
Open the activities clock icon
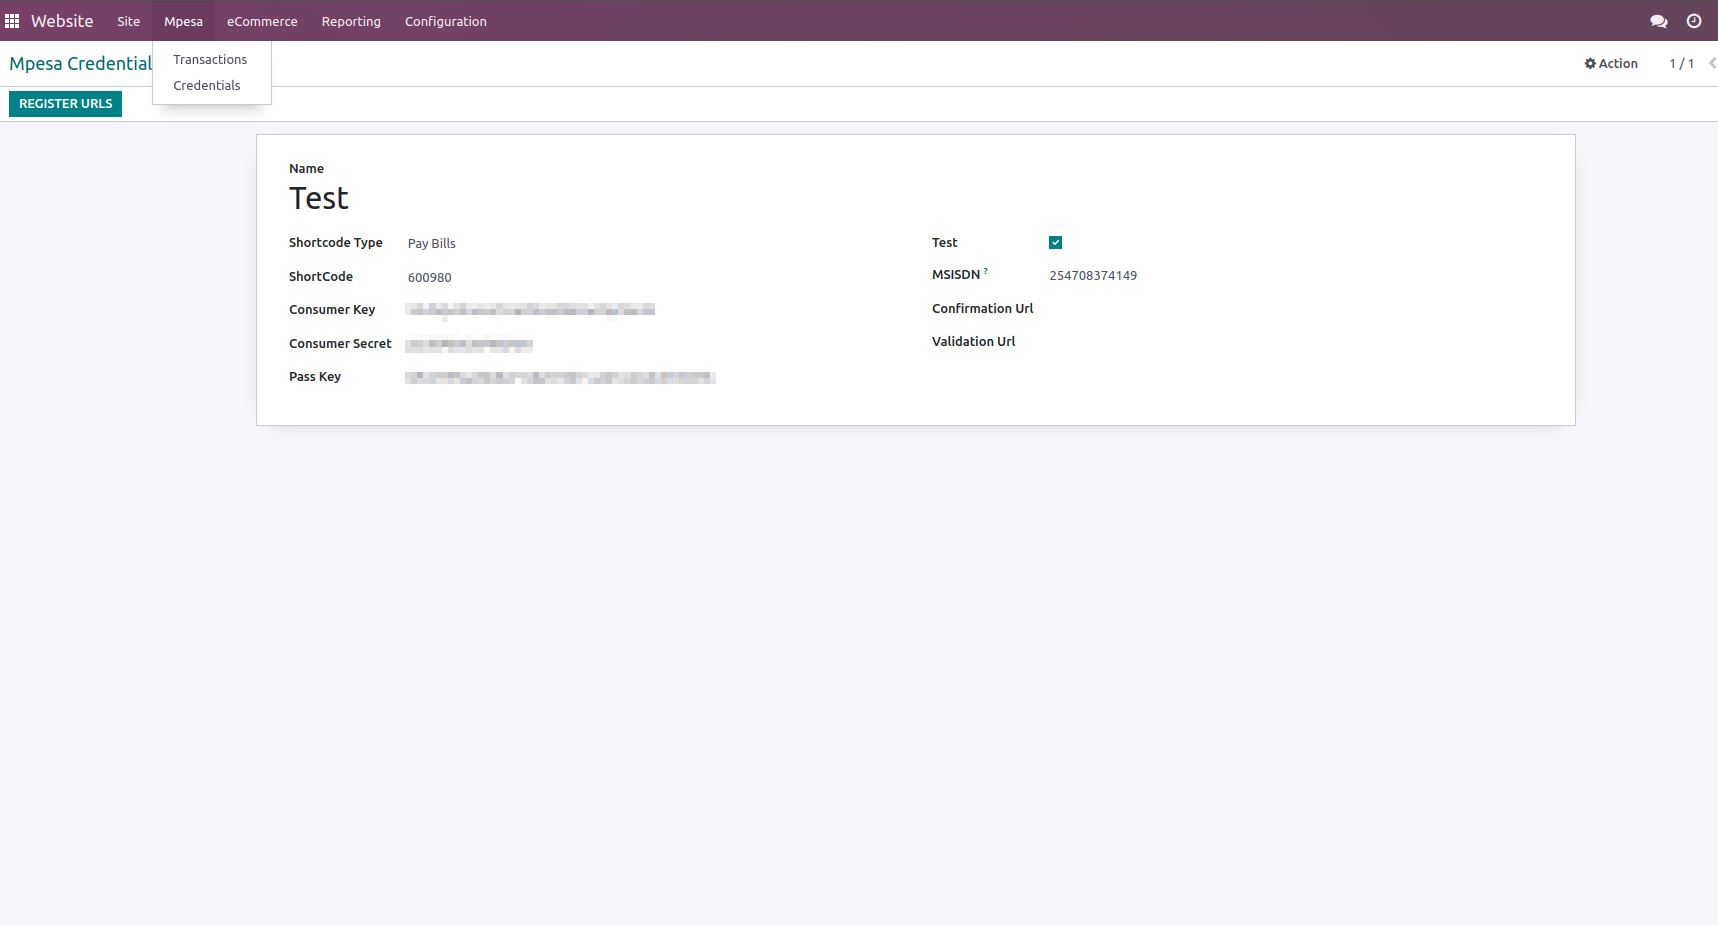(1693, 21)
